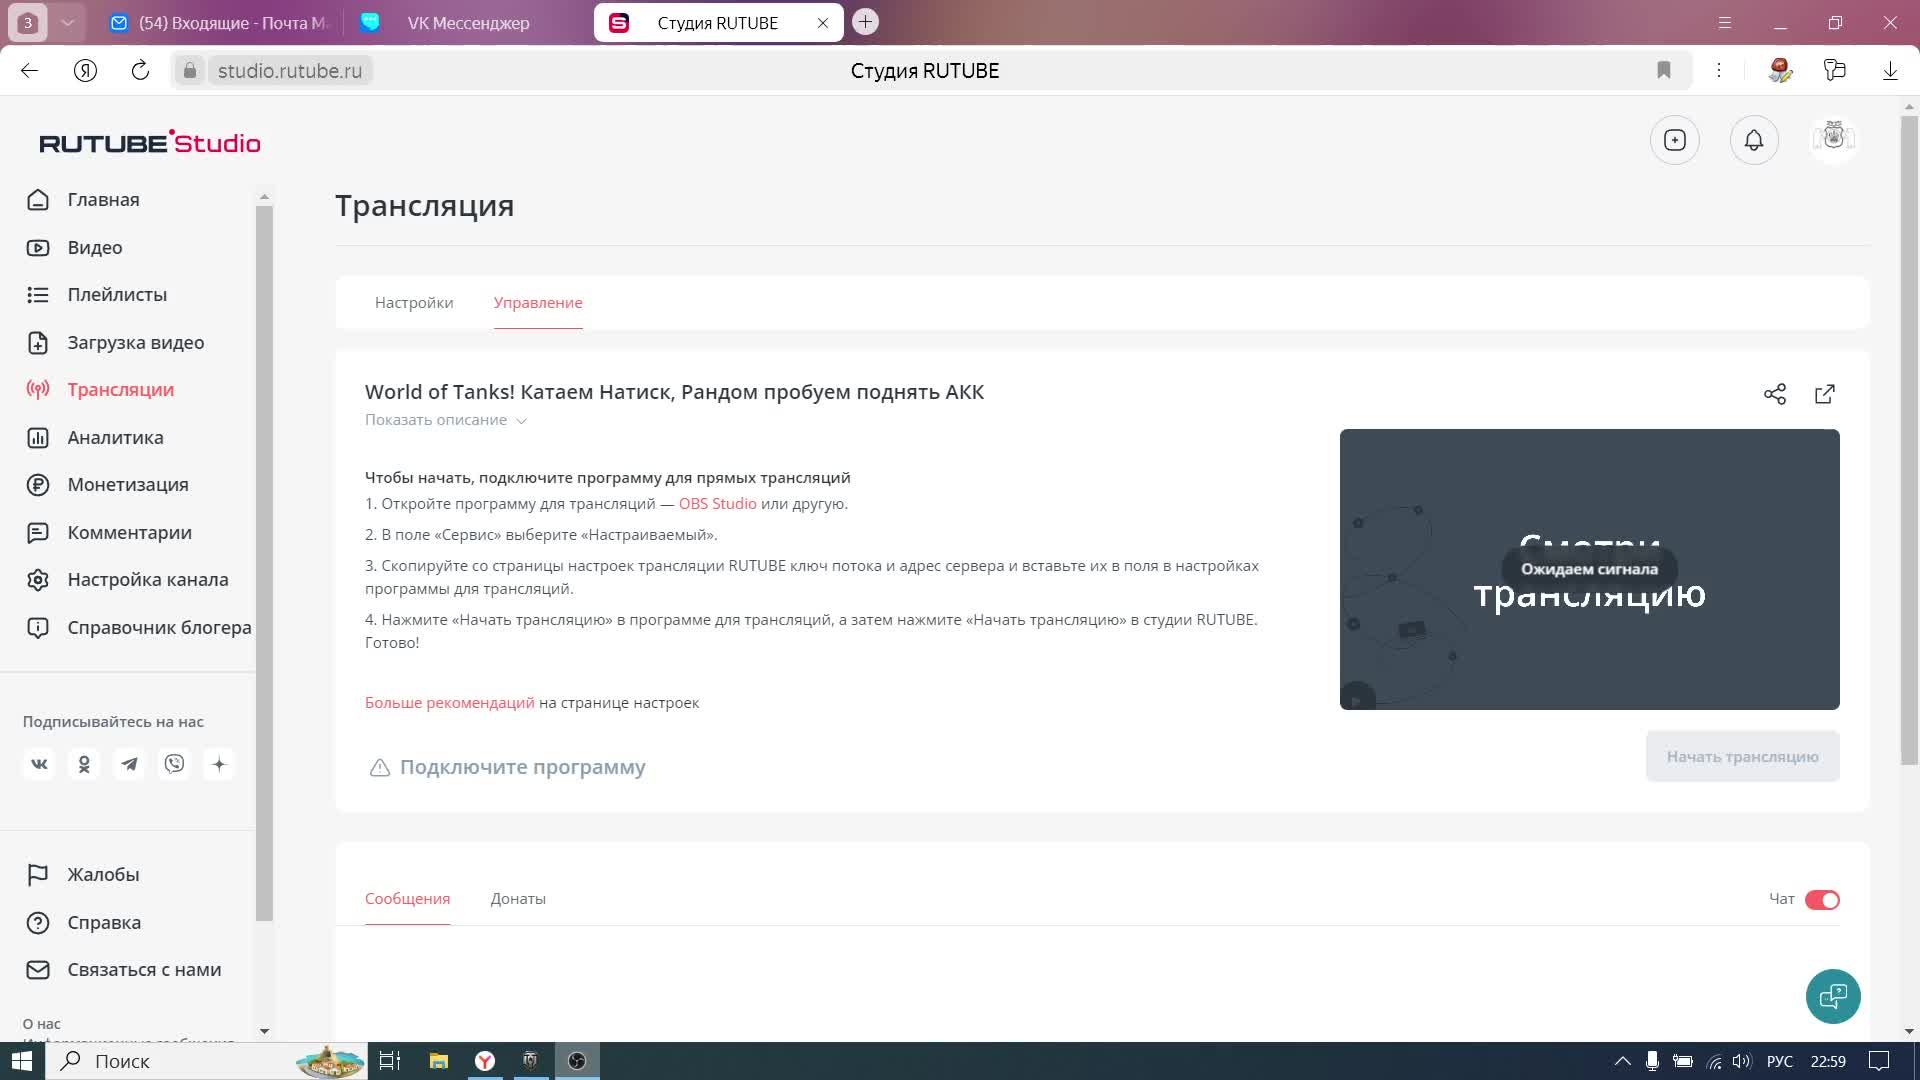1920x1080 pixels.
Task: Switch to Настройки tab
Action: click(x=414, y=303)
